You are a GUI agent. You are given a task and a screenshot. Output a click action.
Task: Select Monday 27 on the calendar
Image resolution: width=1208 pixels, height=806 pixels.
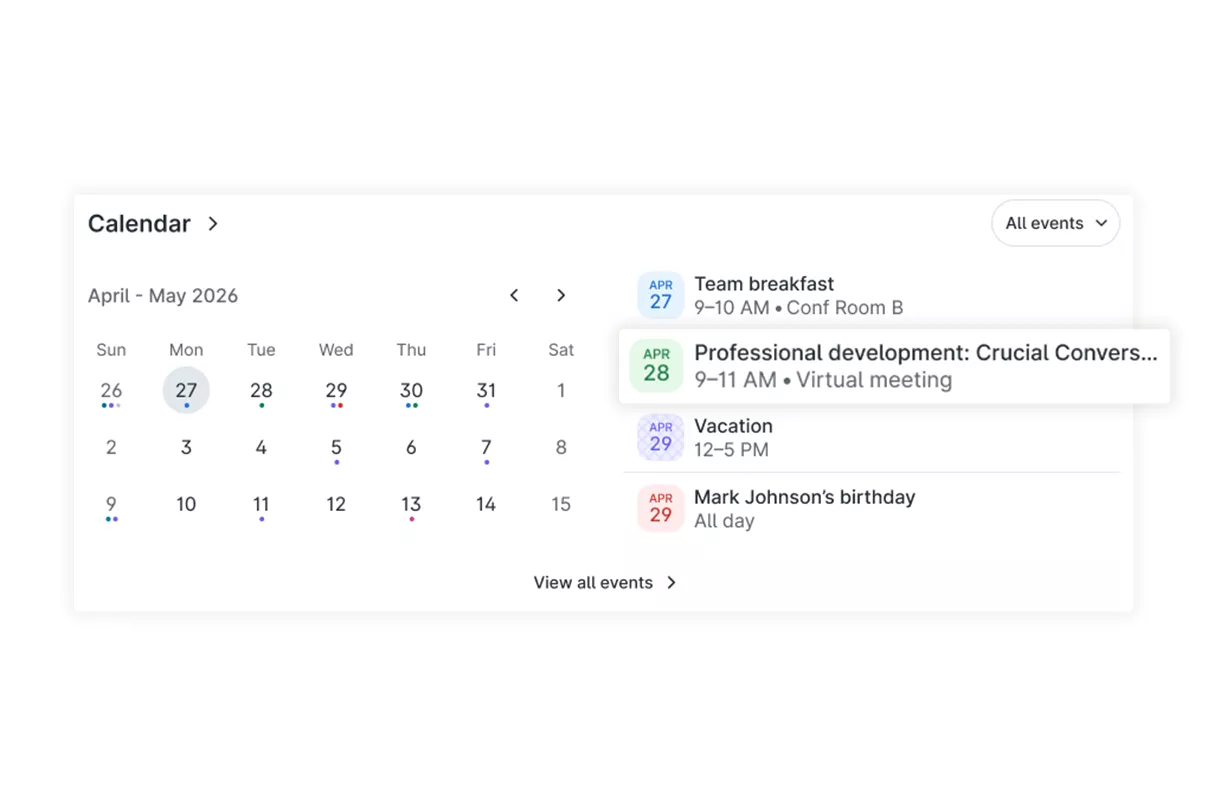point(186,390)
